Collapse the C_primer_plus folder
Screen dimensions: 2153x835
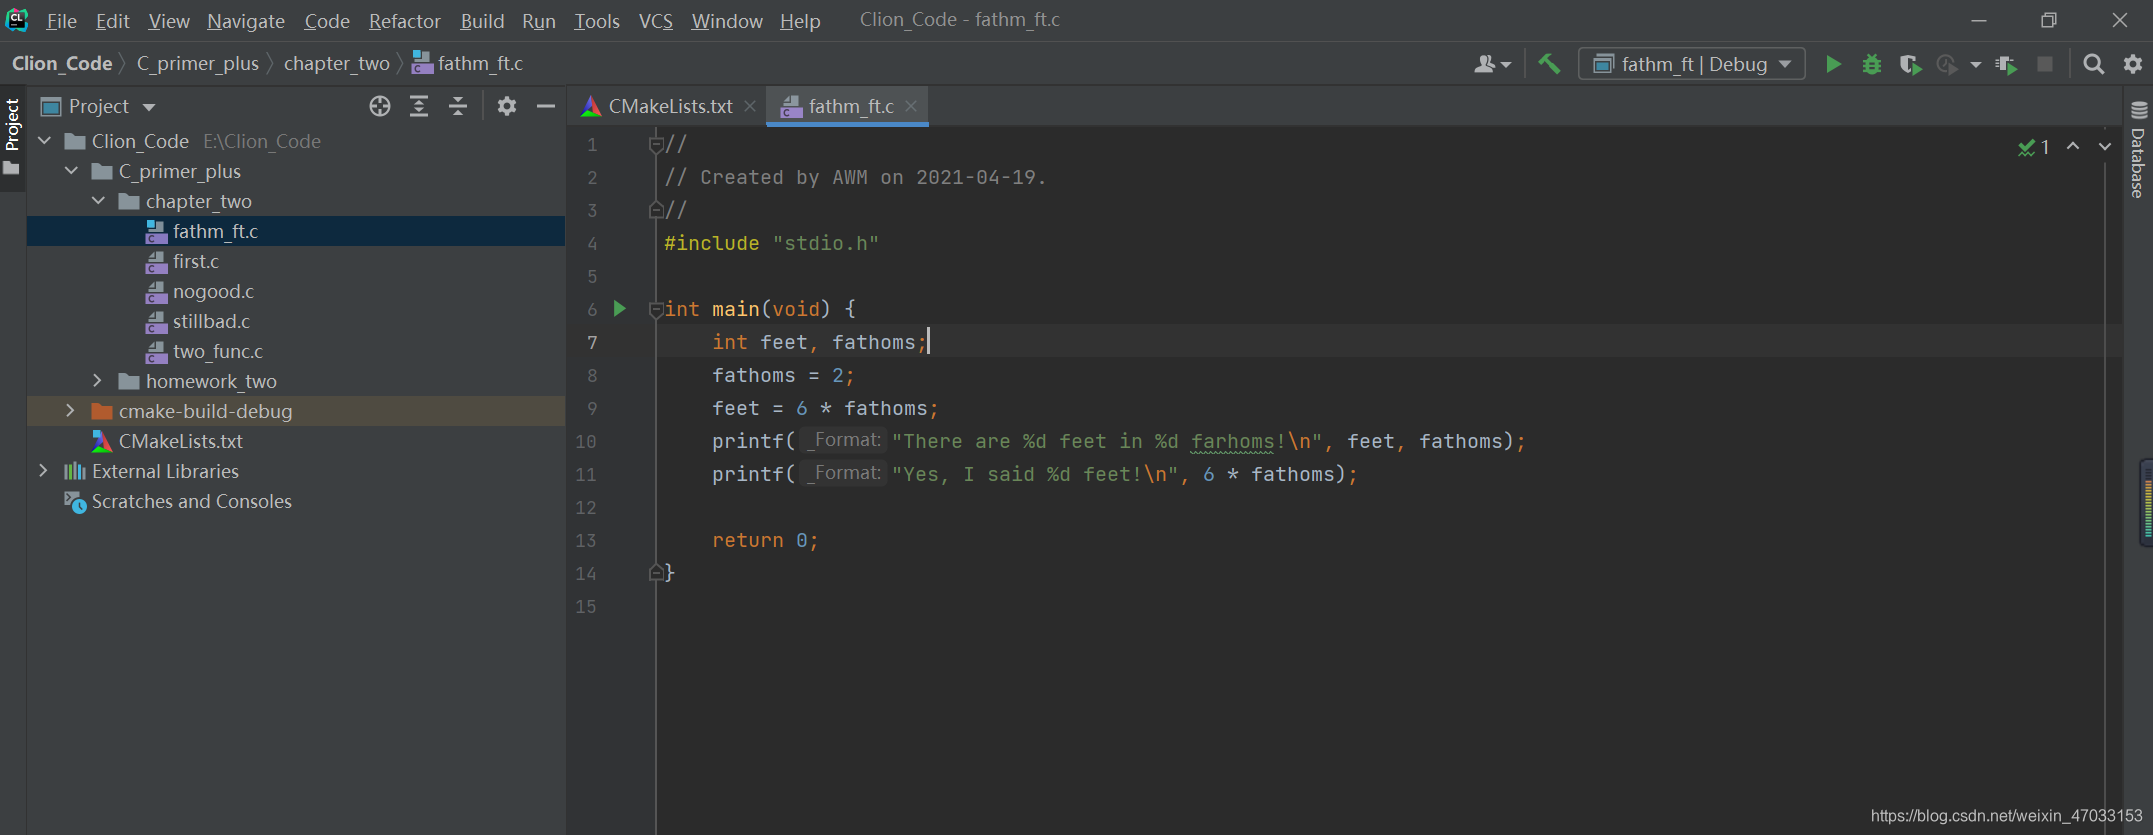pyautogui.click(x=71, y=171)
